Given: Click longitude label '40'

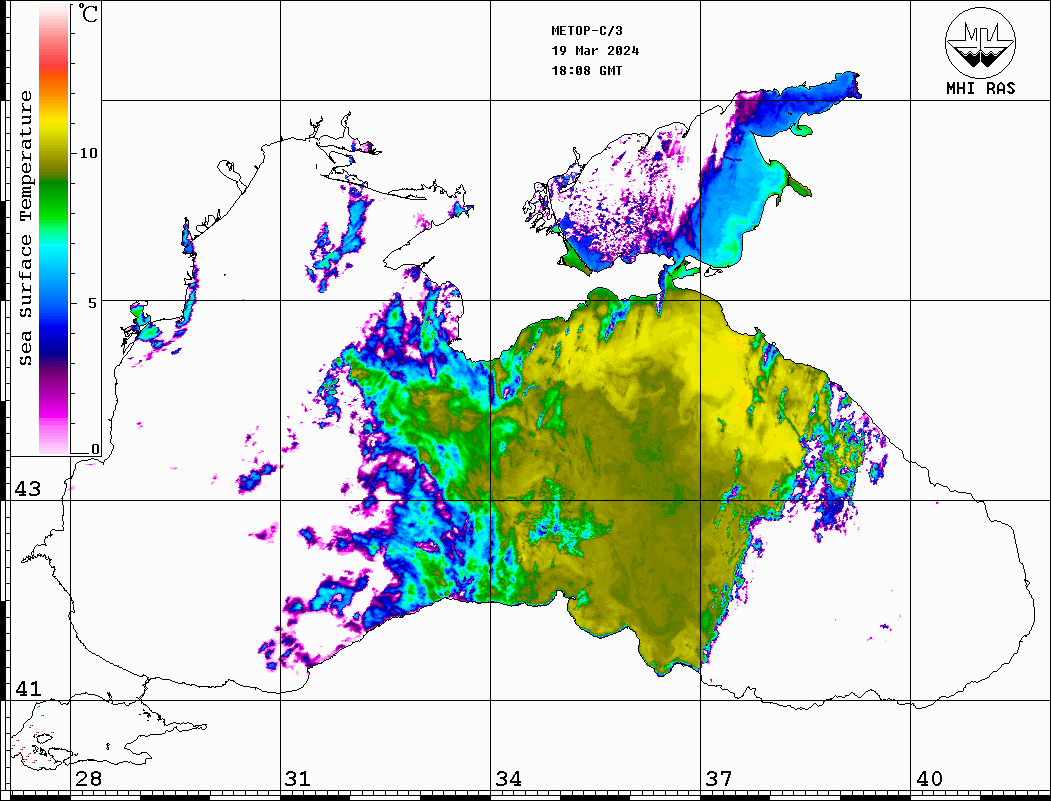Looking at the screenshot, I should 929,779.
